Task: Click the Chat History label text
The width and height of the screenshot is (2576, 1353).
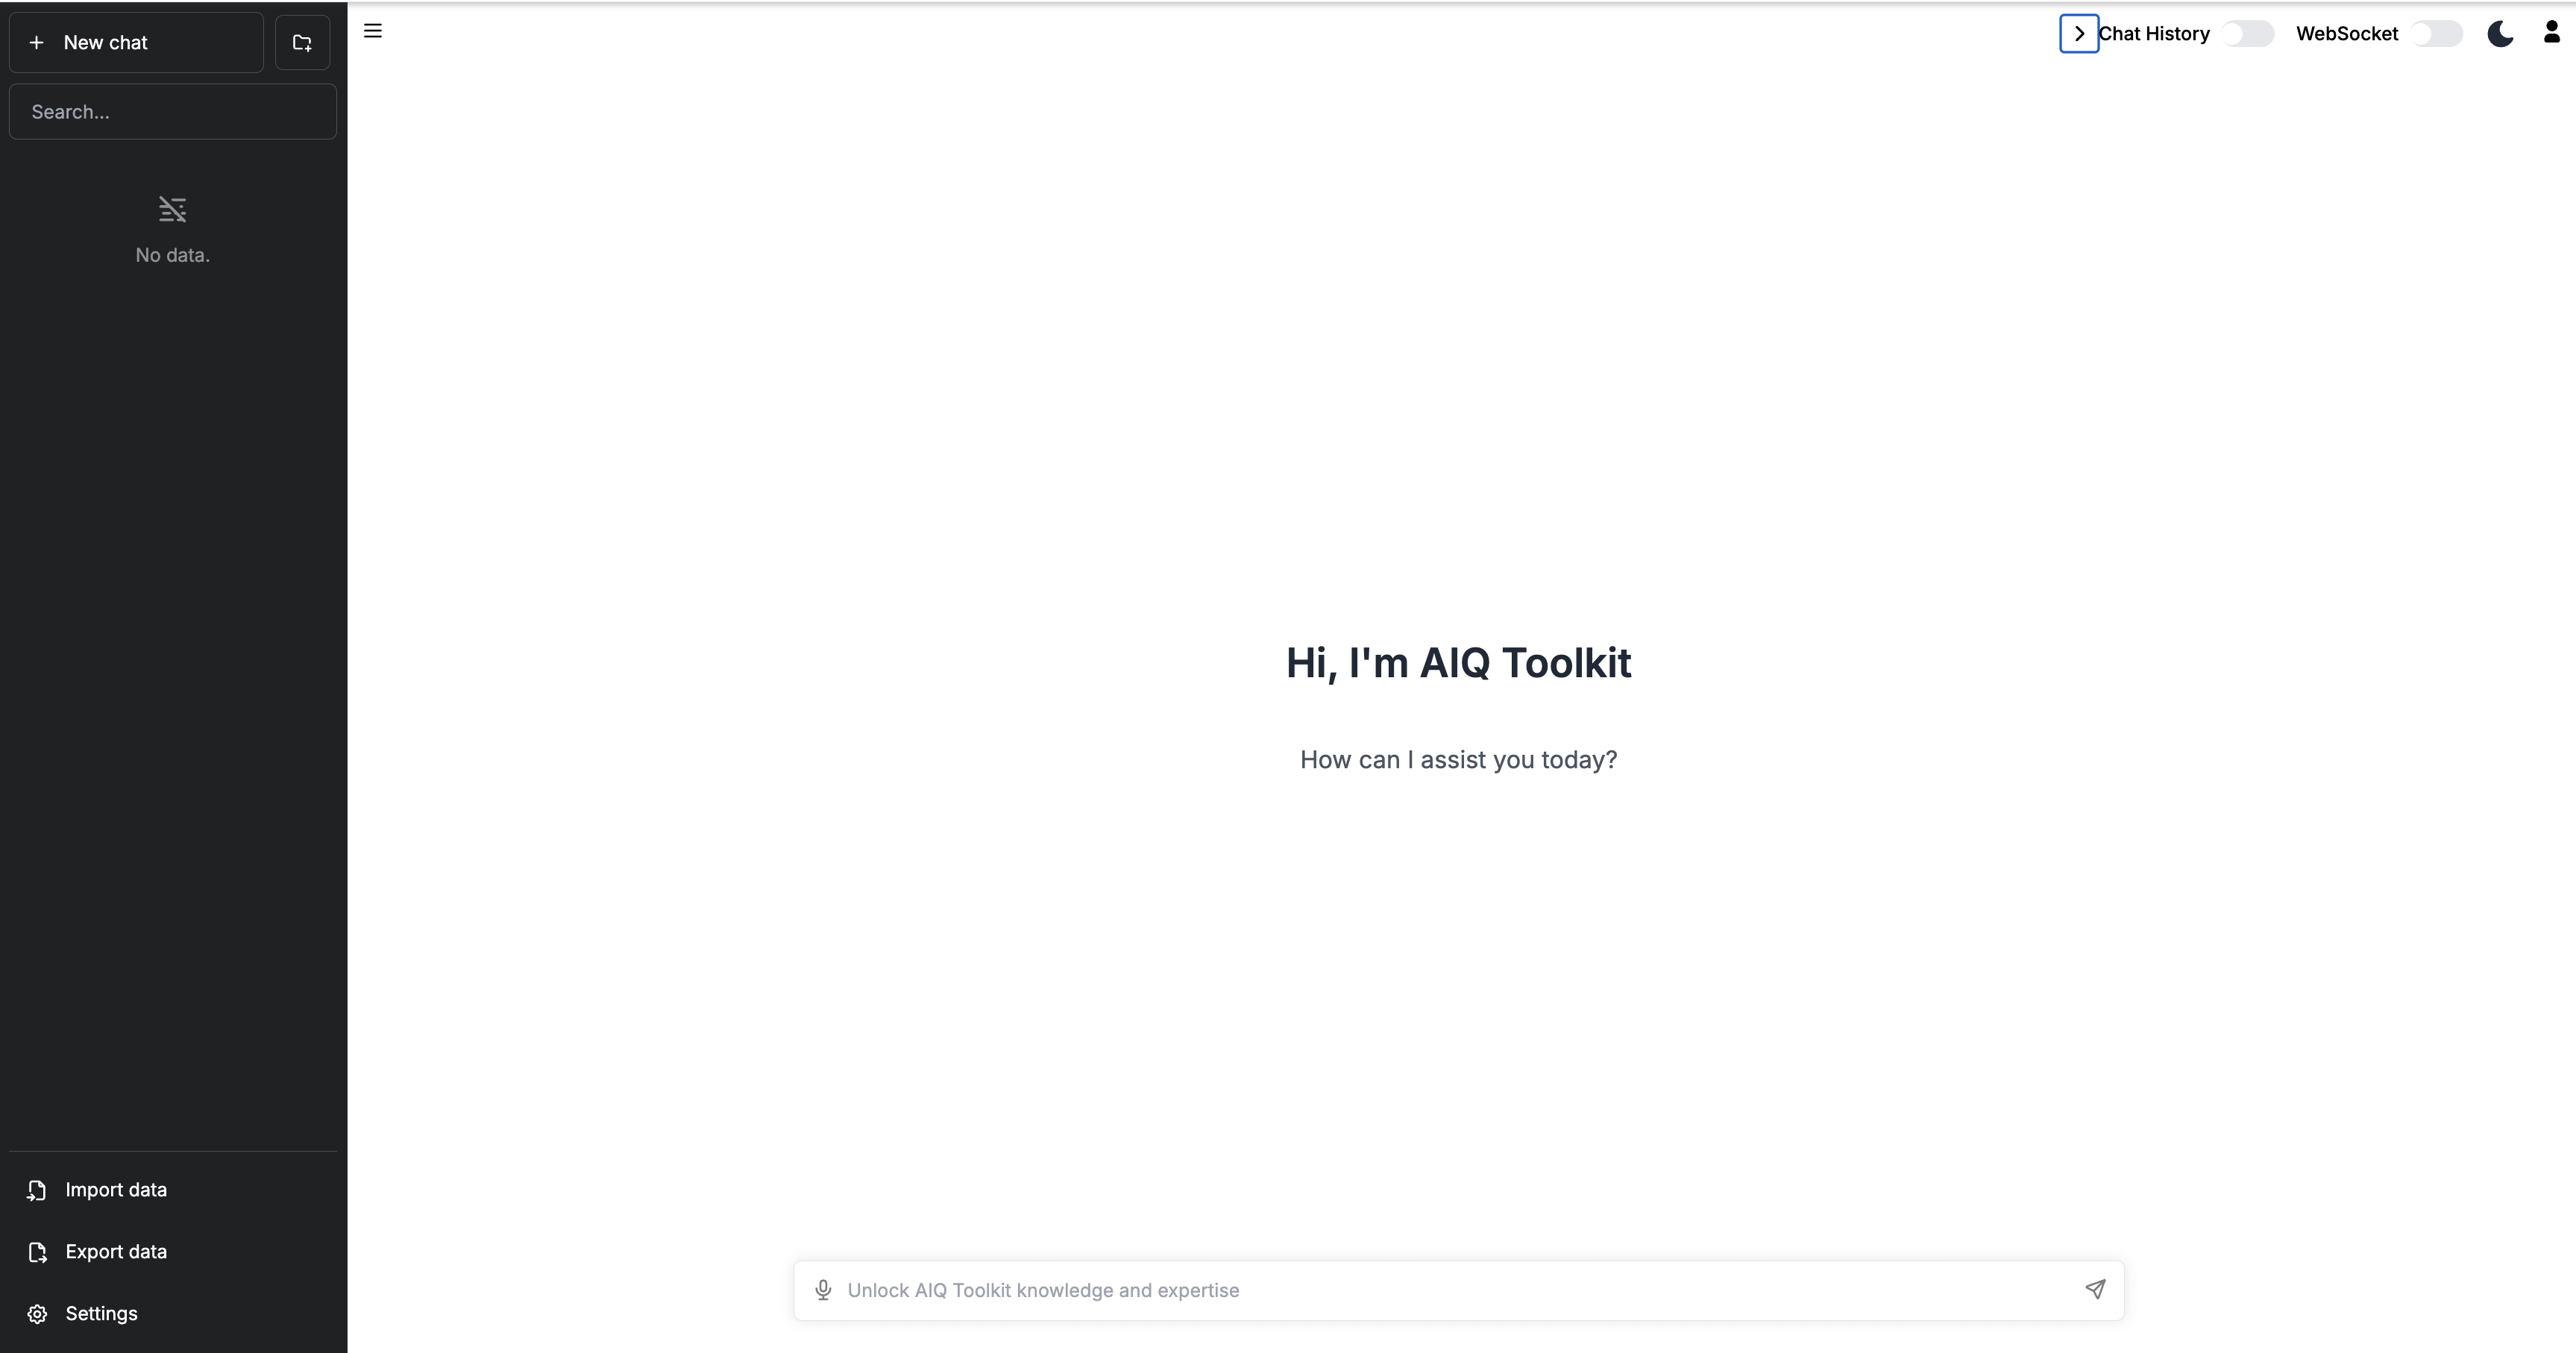Action: 2154,34
